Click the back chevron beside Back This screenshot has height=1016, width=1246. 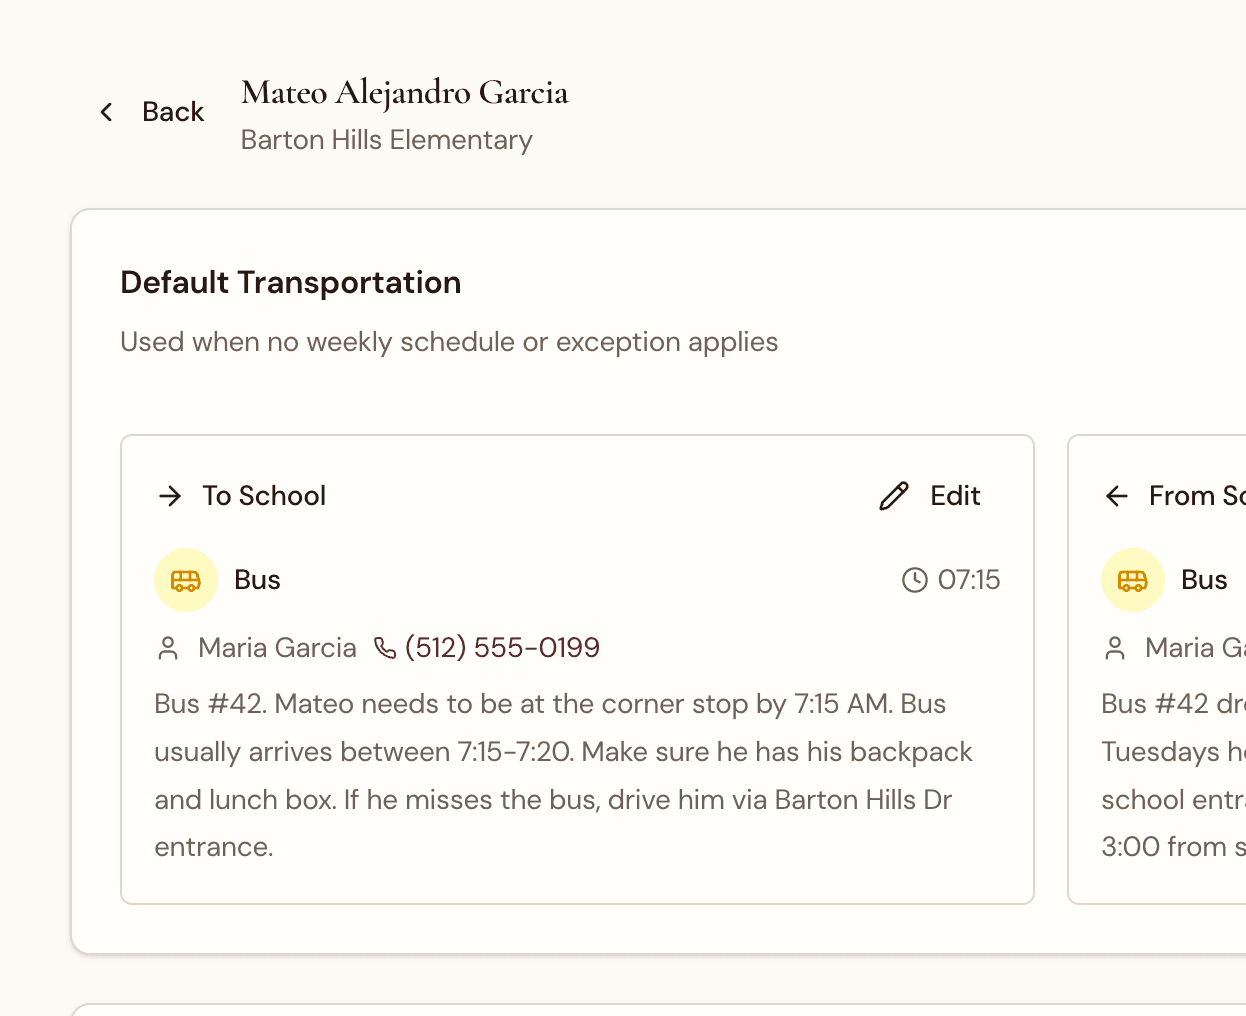click(x=106, y=111)
